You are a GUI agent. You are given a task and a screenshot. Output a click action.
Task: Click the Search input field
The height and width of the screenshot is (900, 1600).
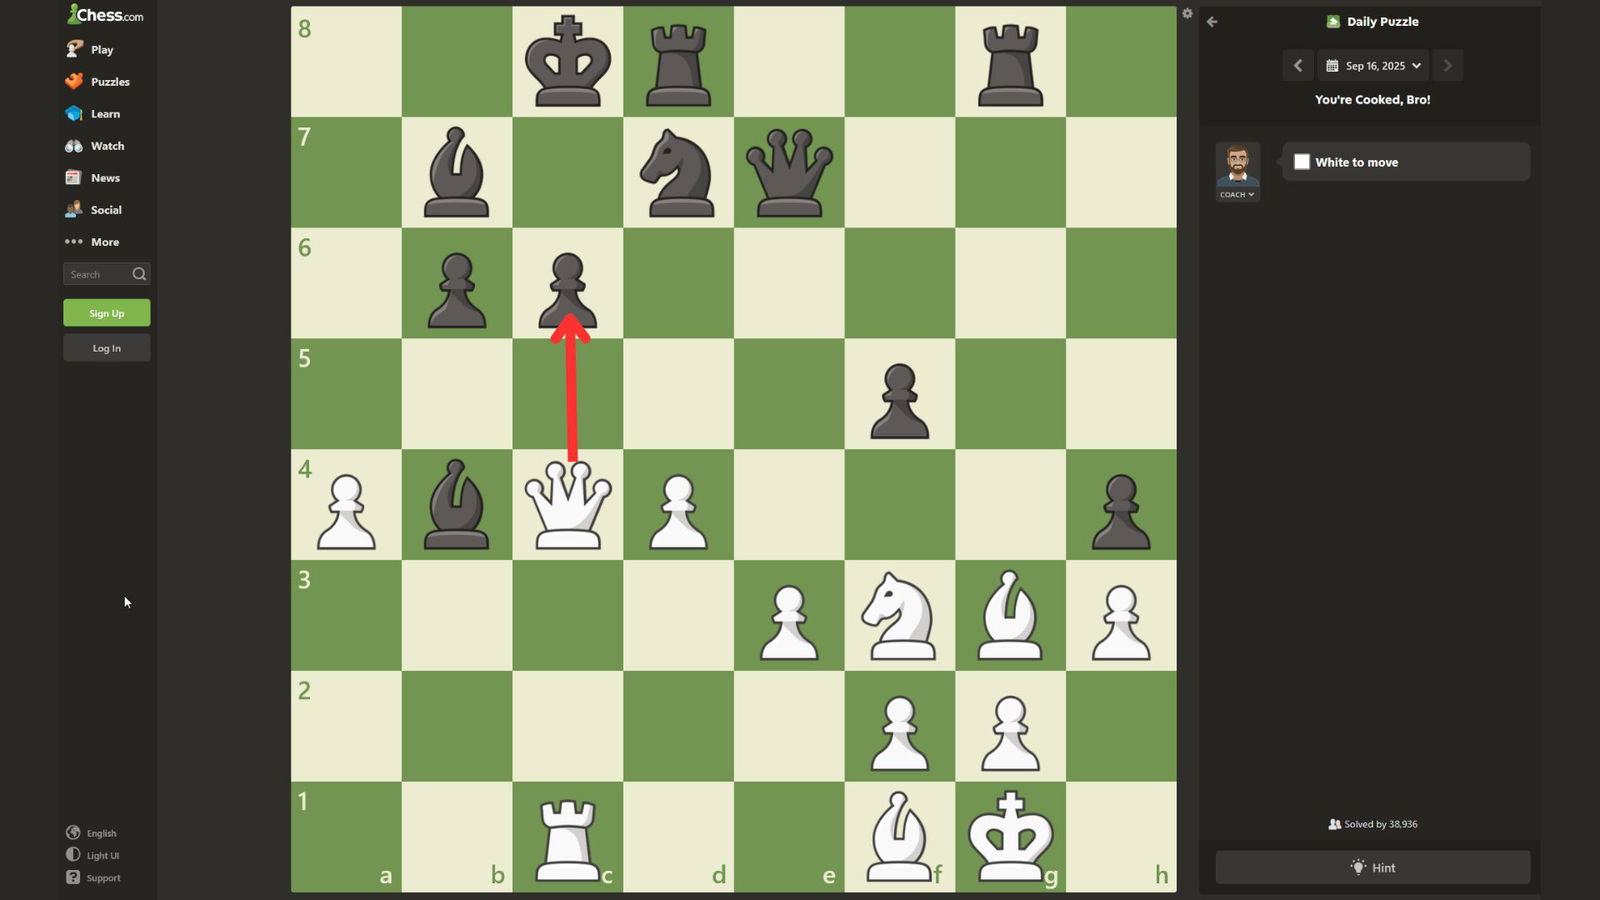pos(97,274)
